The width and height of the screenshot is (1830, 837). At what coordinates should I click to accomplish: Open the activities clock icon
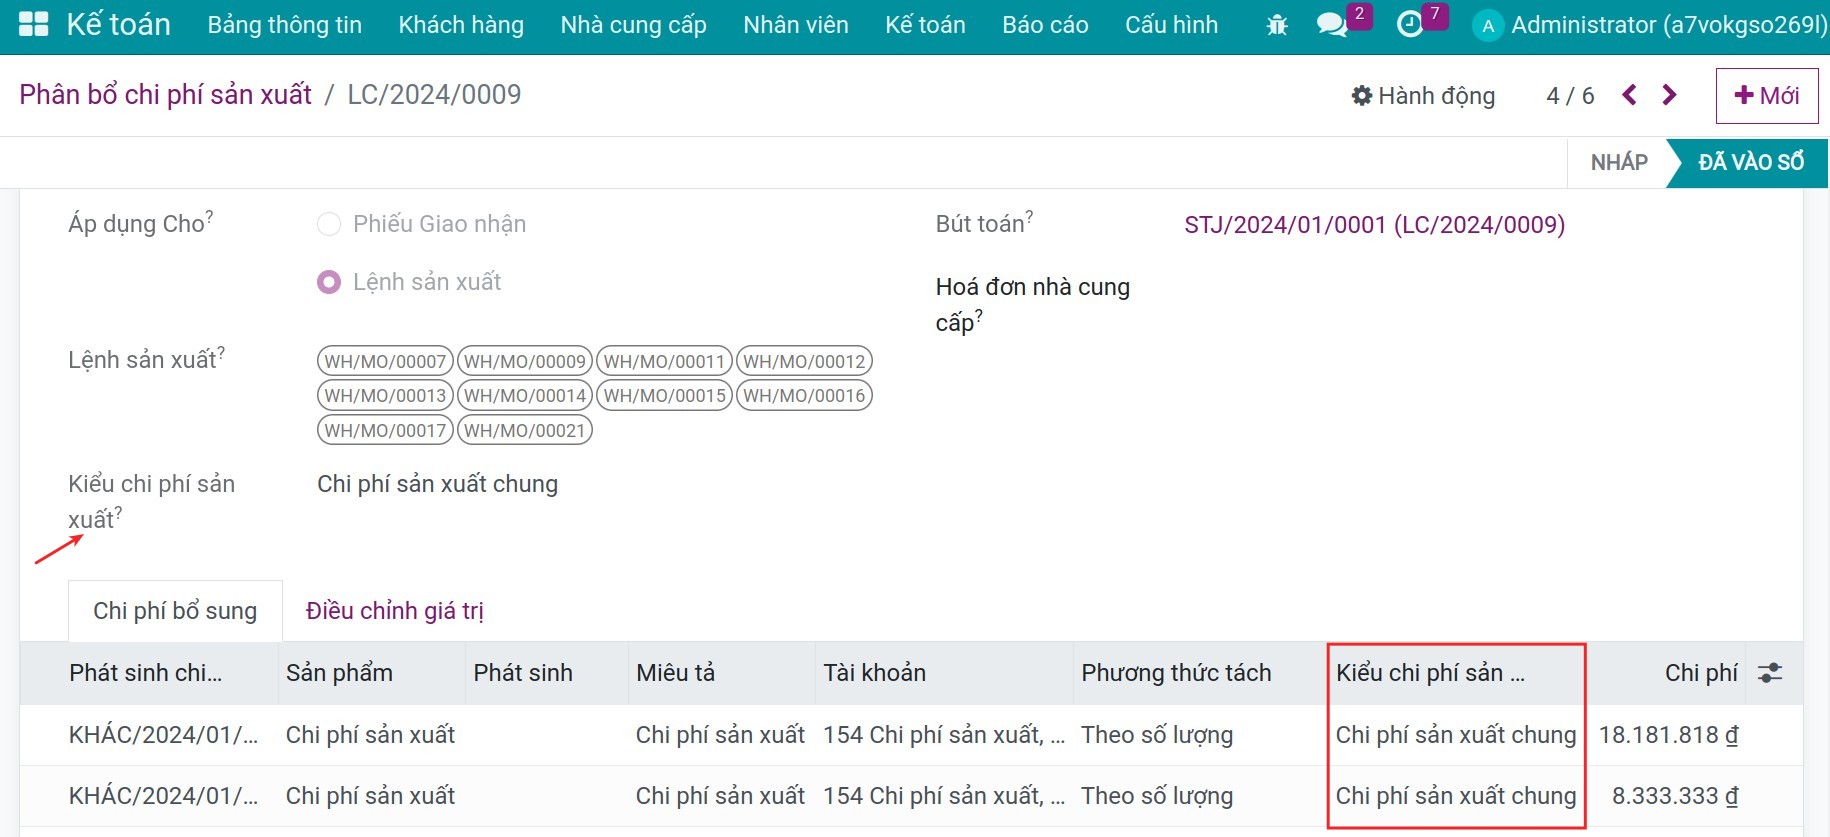[x=1410, y=25]
